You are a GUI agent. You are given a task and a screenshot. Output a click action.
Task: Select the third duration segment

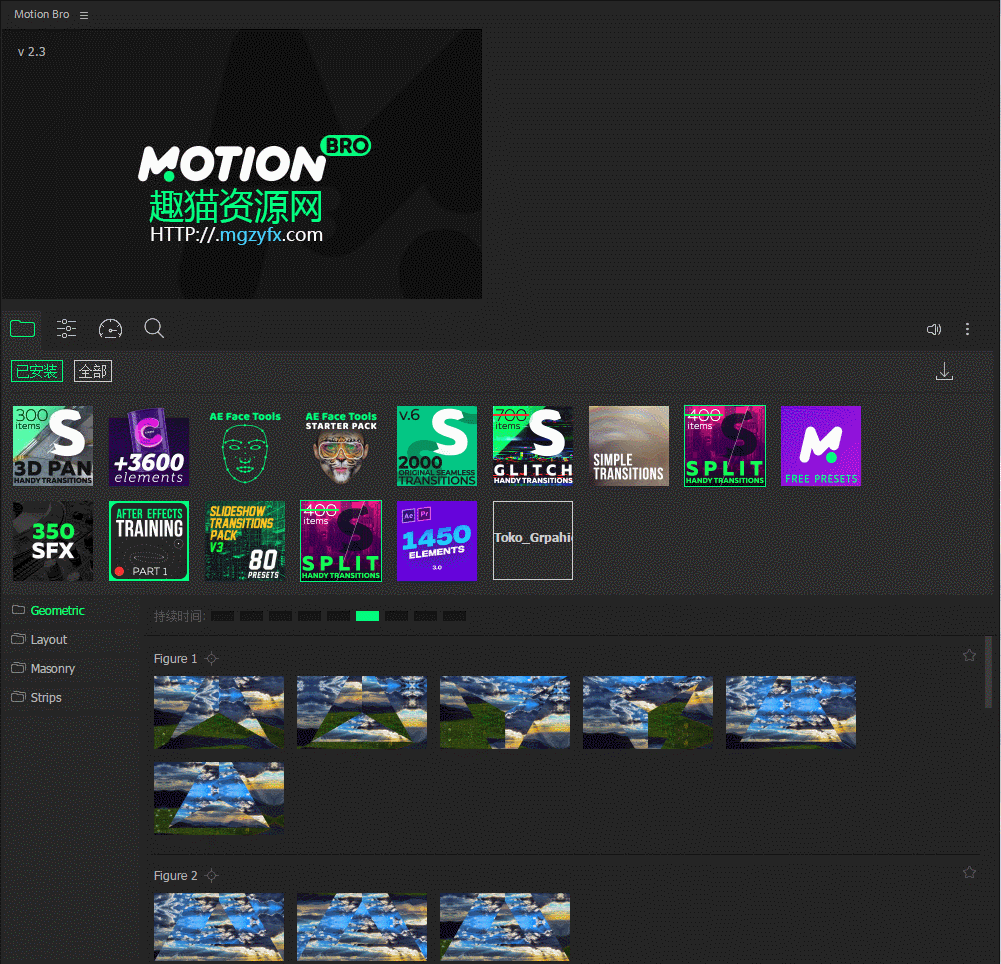tap(280, 616)
